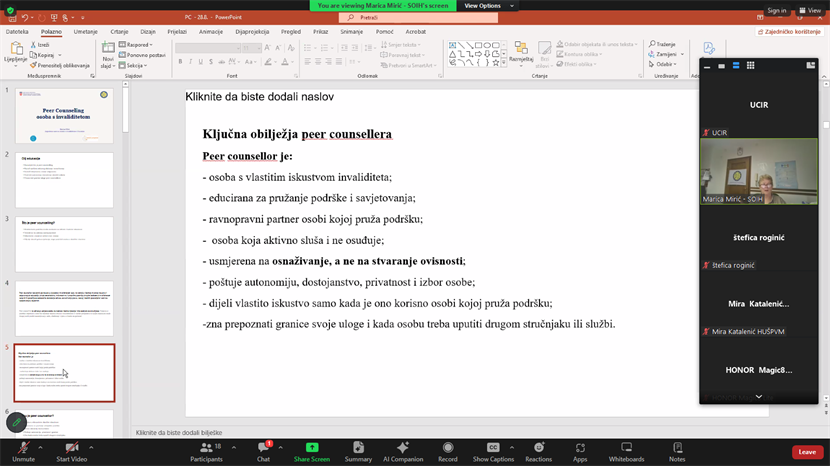The height and width of the screenshot is (466, 830).
Task: Click the undo icon in title bar
Action: [25, 17]
